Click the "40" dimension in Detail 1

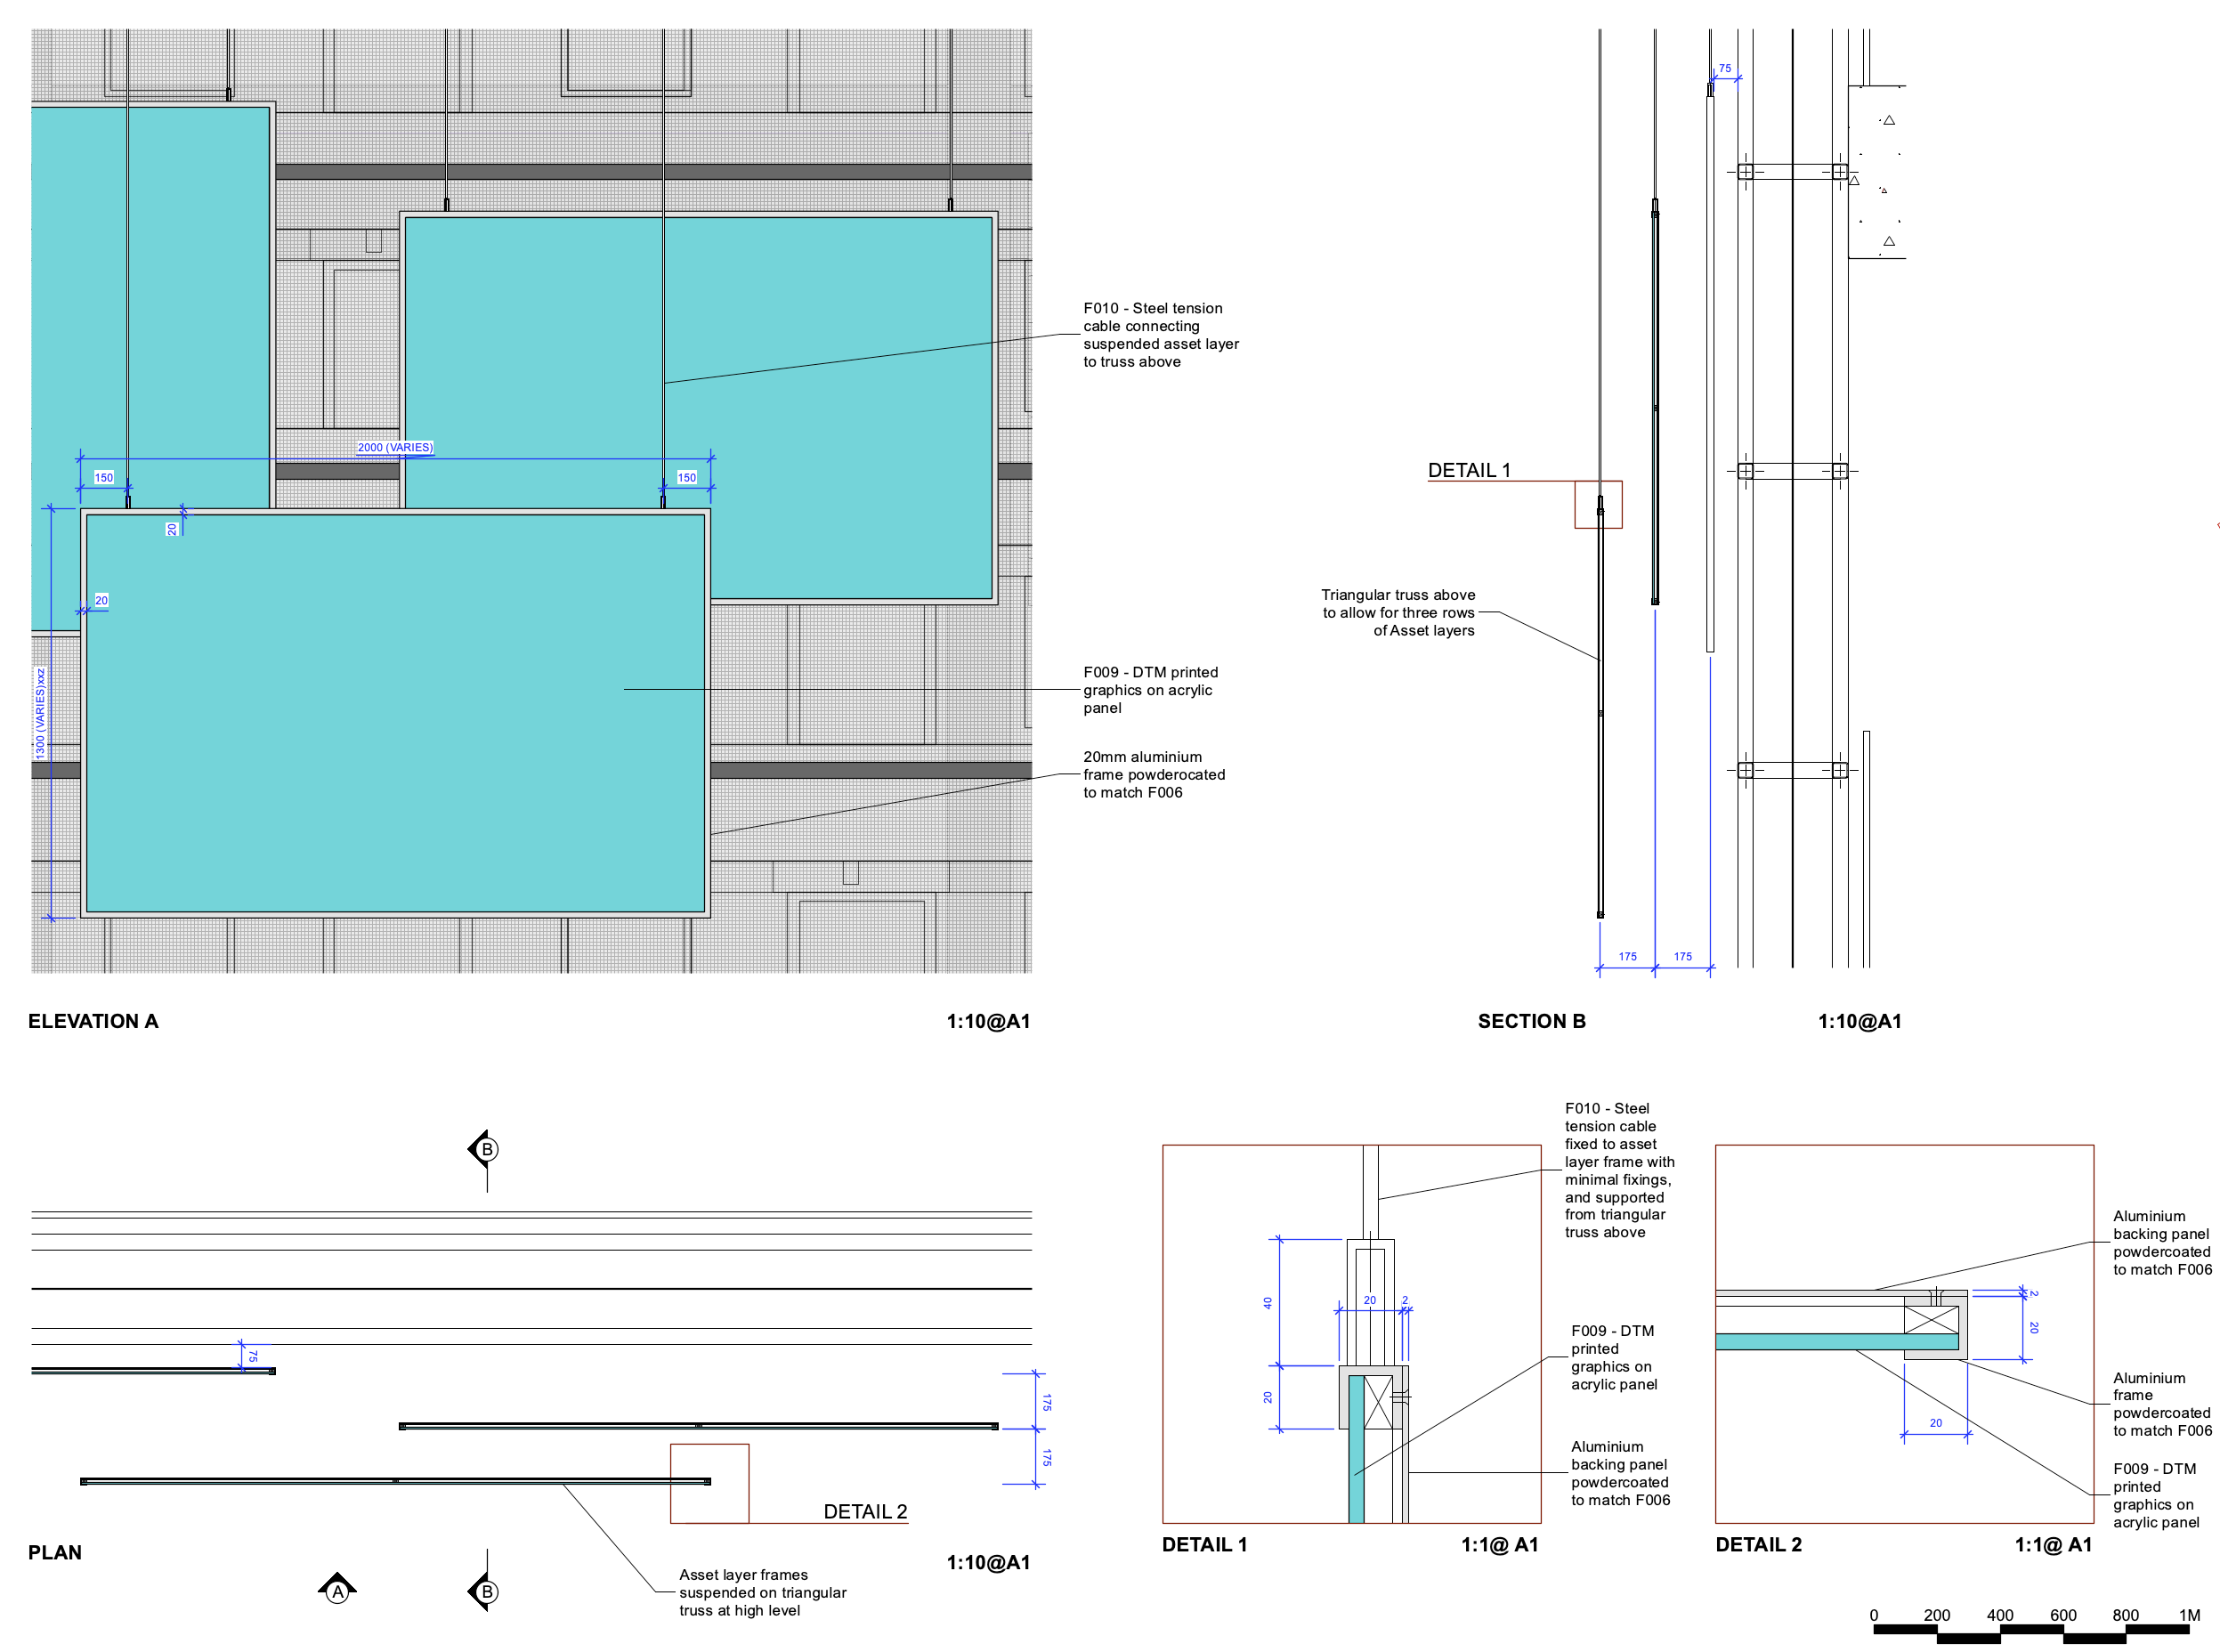click(1267, 1303)
